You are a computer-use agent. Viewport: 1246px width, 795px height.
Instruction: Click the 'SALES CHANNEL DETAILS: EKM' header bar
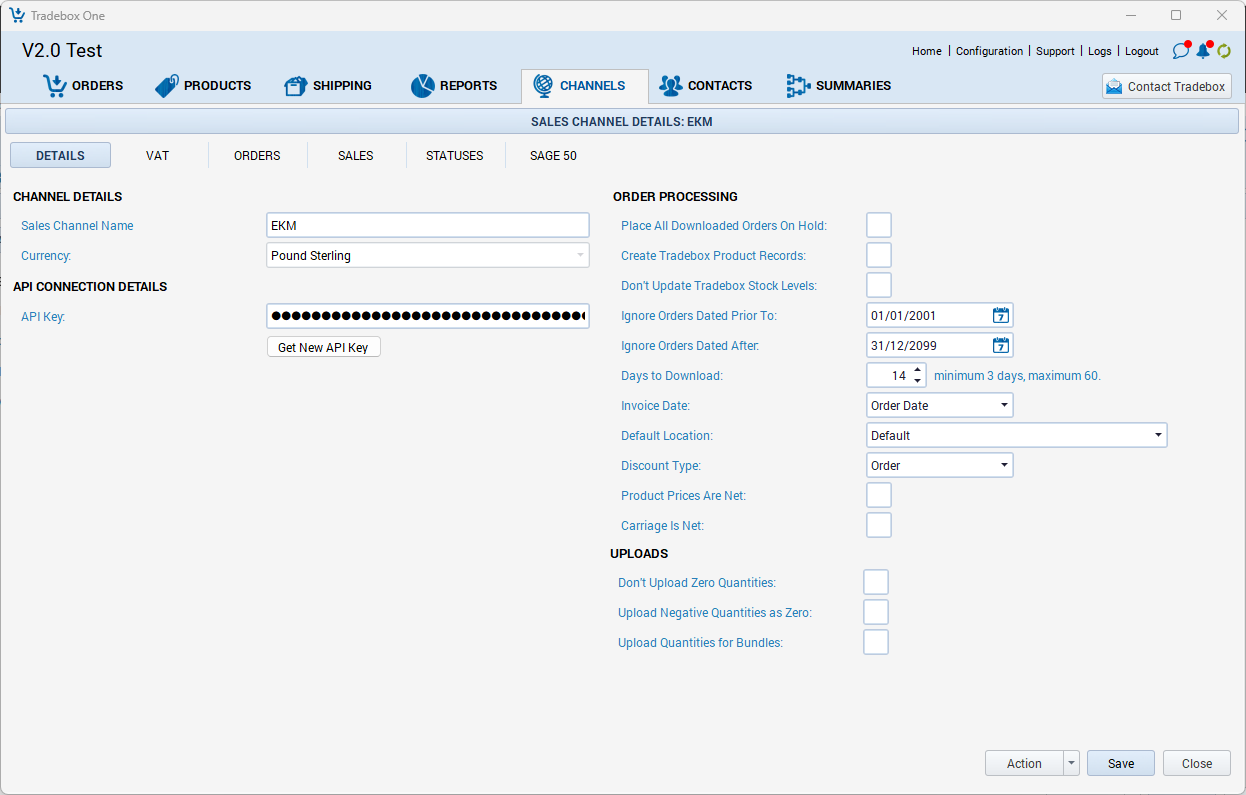[622, 122]
